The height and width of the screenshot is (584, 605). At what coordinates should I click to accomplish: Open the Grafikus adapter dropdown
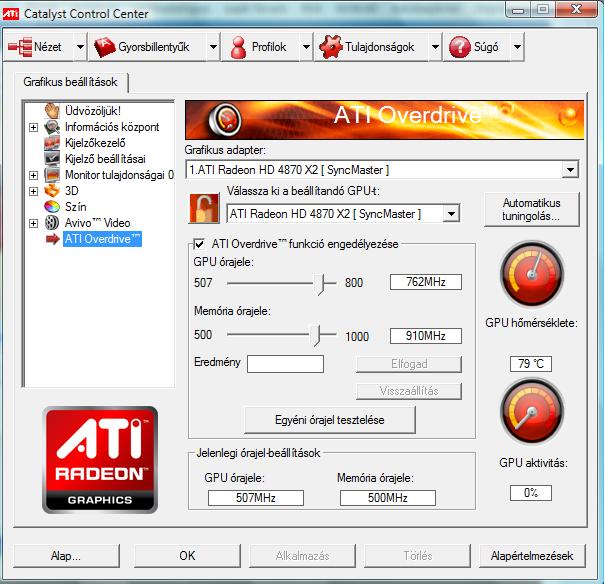point(570,170)
